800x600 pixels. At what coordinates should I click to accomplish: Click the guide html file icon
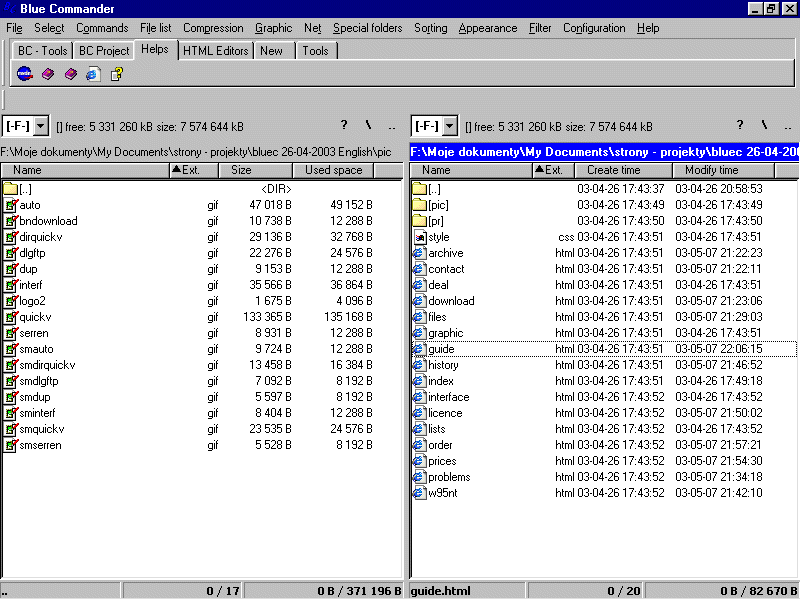(419, 349)
